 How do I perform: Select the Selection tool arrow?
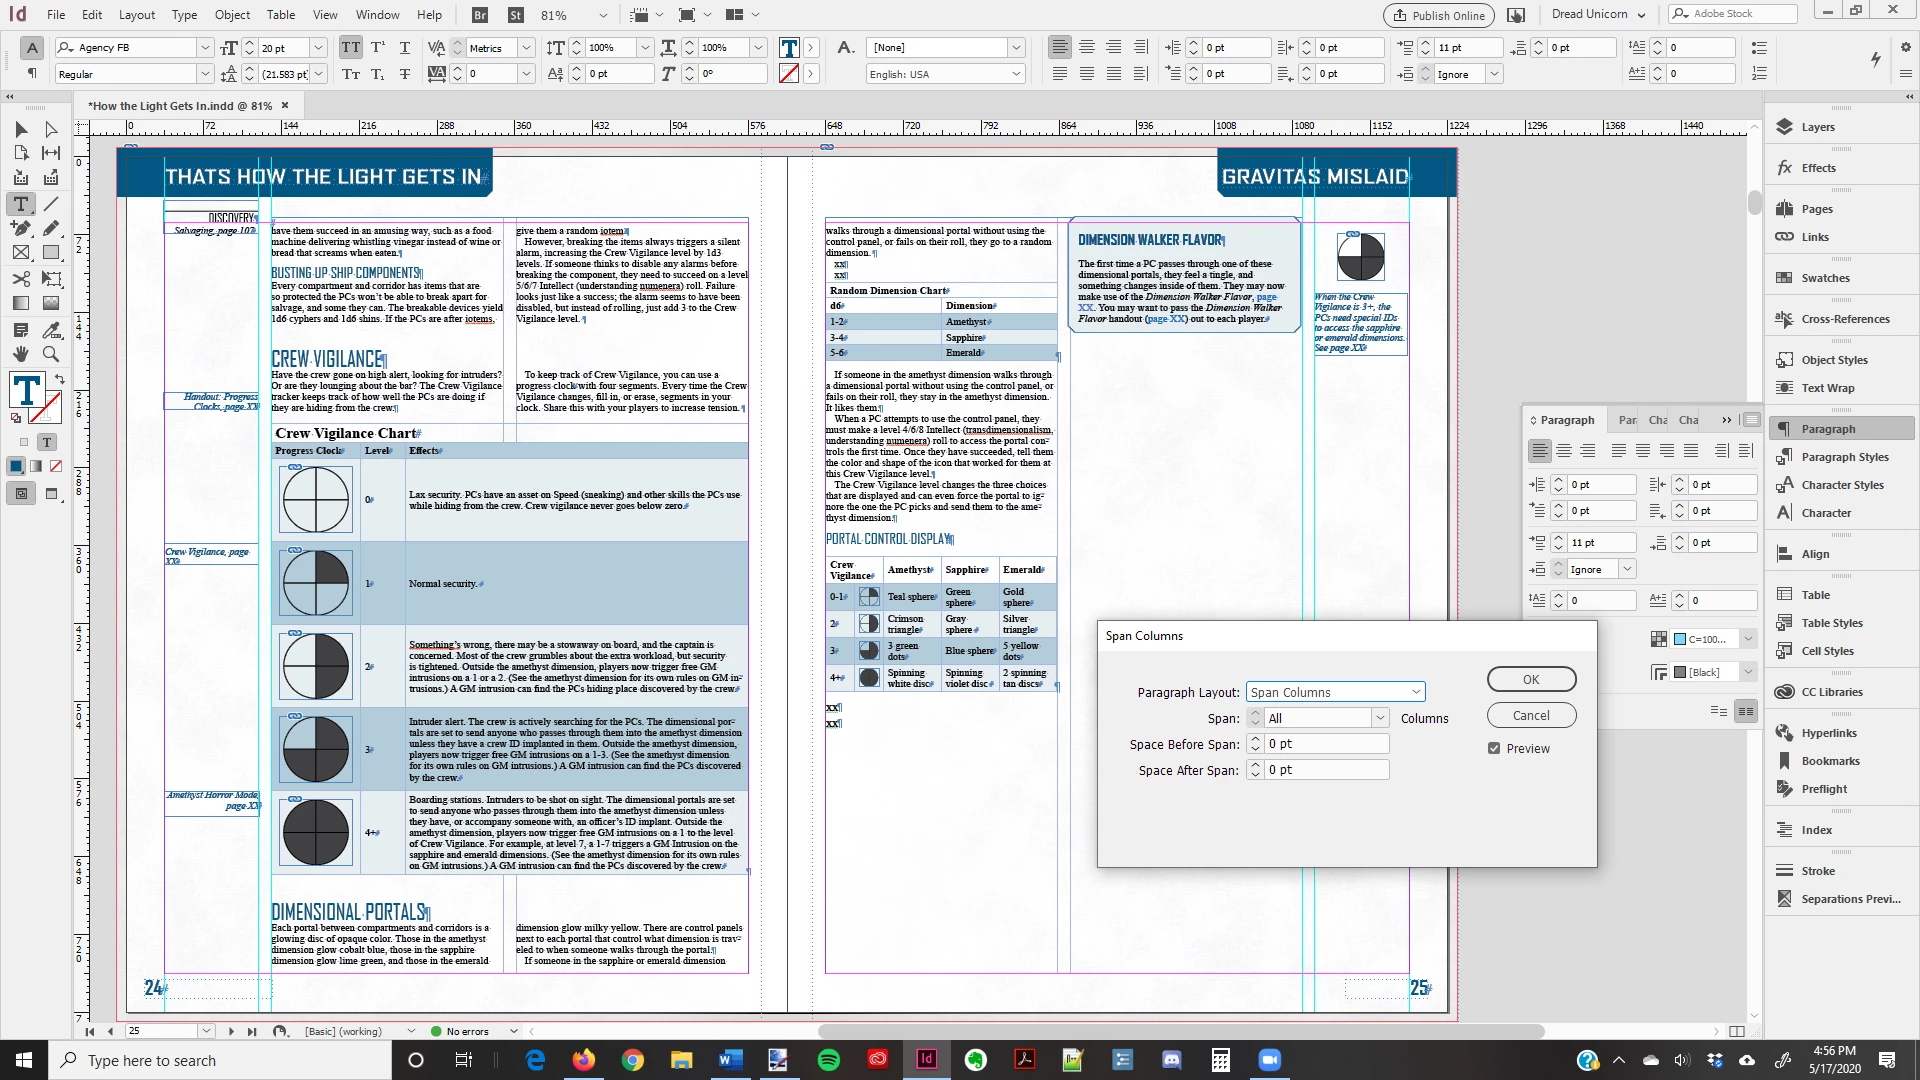(x=21, y=129)
